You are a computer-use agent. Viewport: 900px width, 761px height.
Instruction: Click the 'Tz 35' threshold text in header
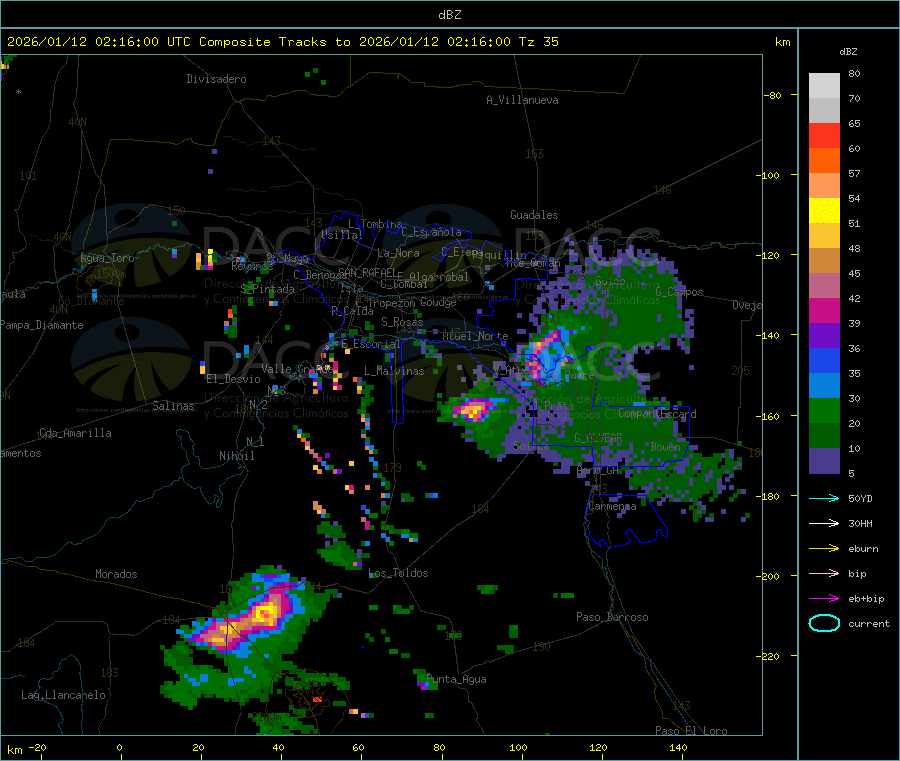coord(538,42)
